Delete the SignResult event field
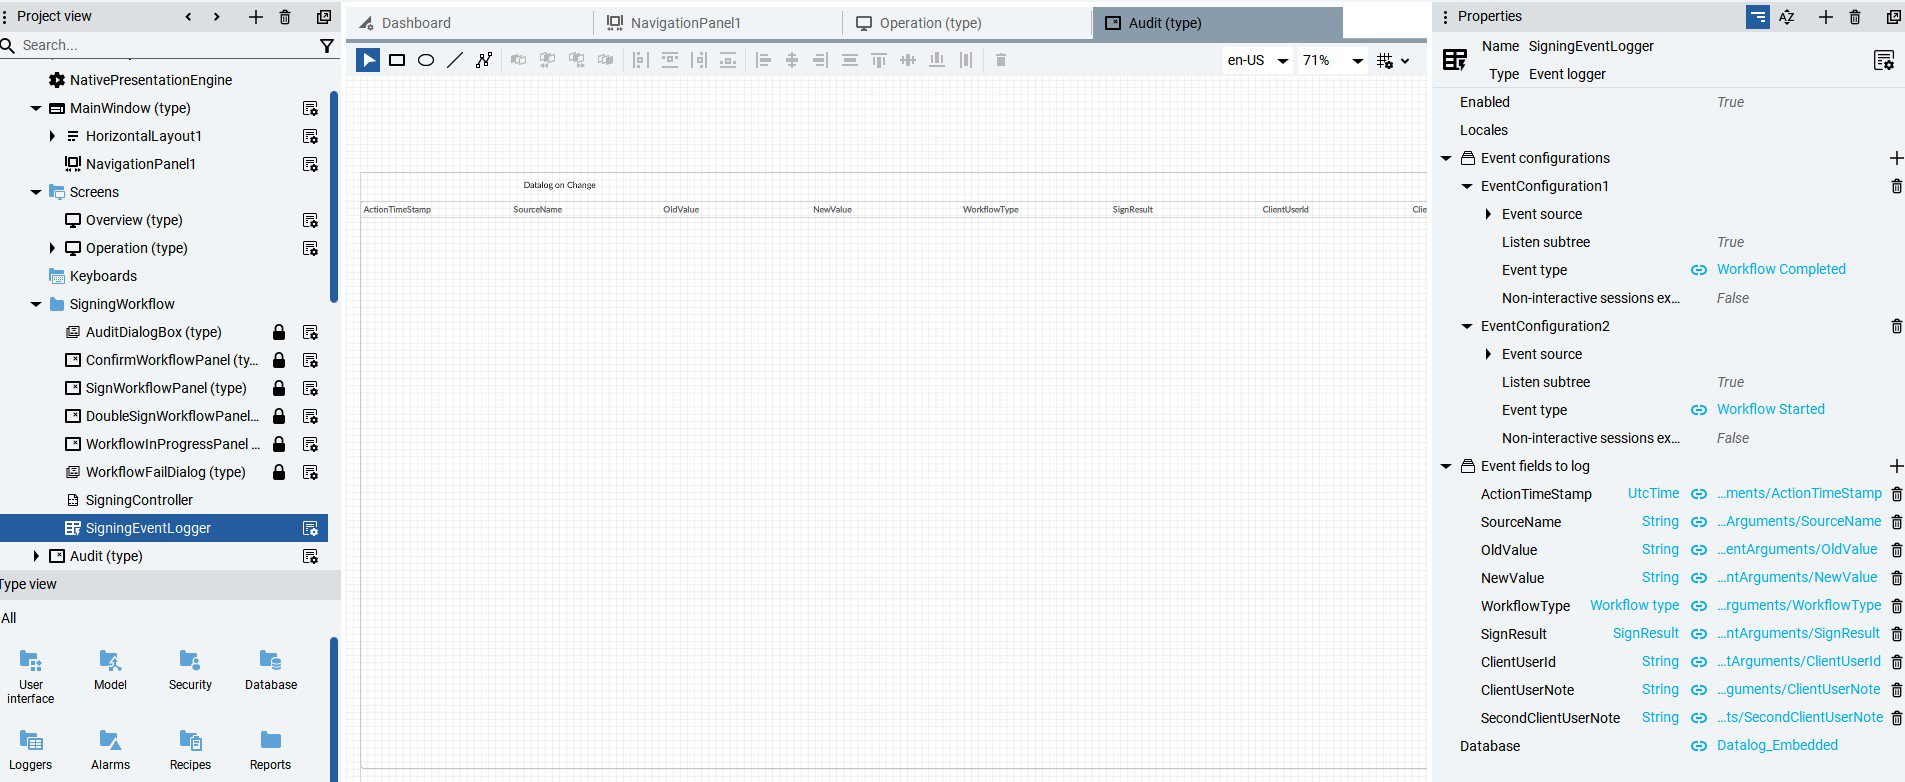This screenshot has height=782, width=1905. [x=1896, y=634]
